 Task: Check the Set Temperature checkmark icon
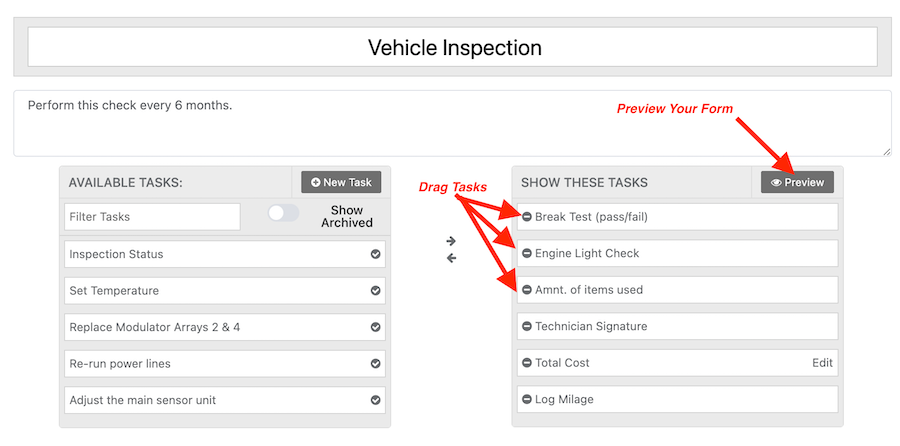click(x=376, y=291)
